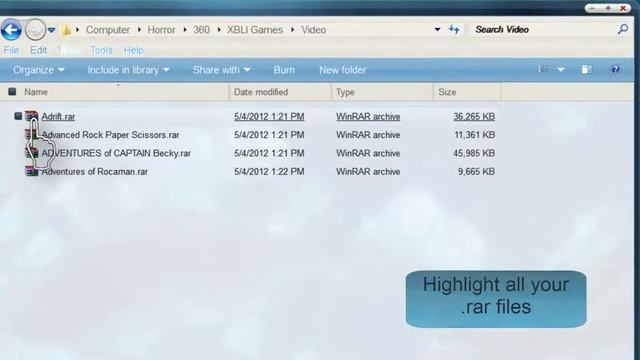Tick the checkbox beside Adrift.rar

[18, 116]
